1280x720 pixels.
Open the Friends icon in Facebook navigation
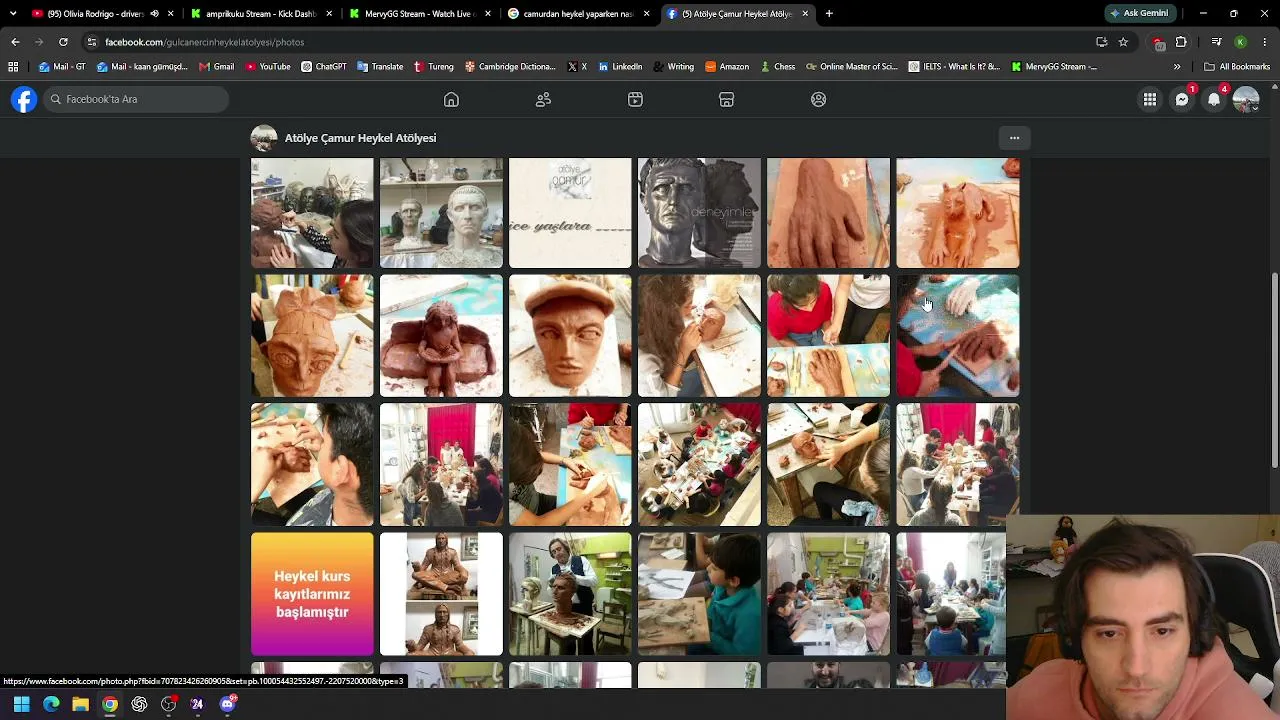[543, 99]
